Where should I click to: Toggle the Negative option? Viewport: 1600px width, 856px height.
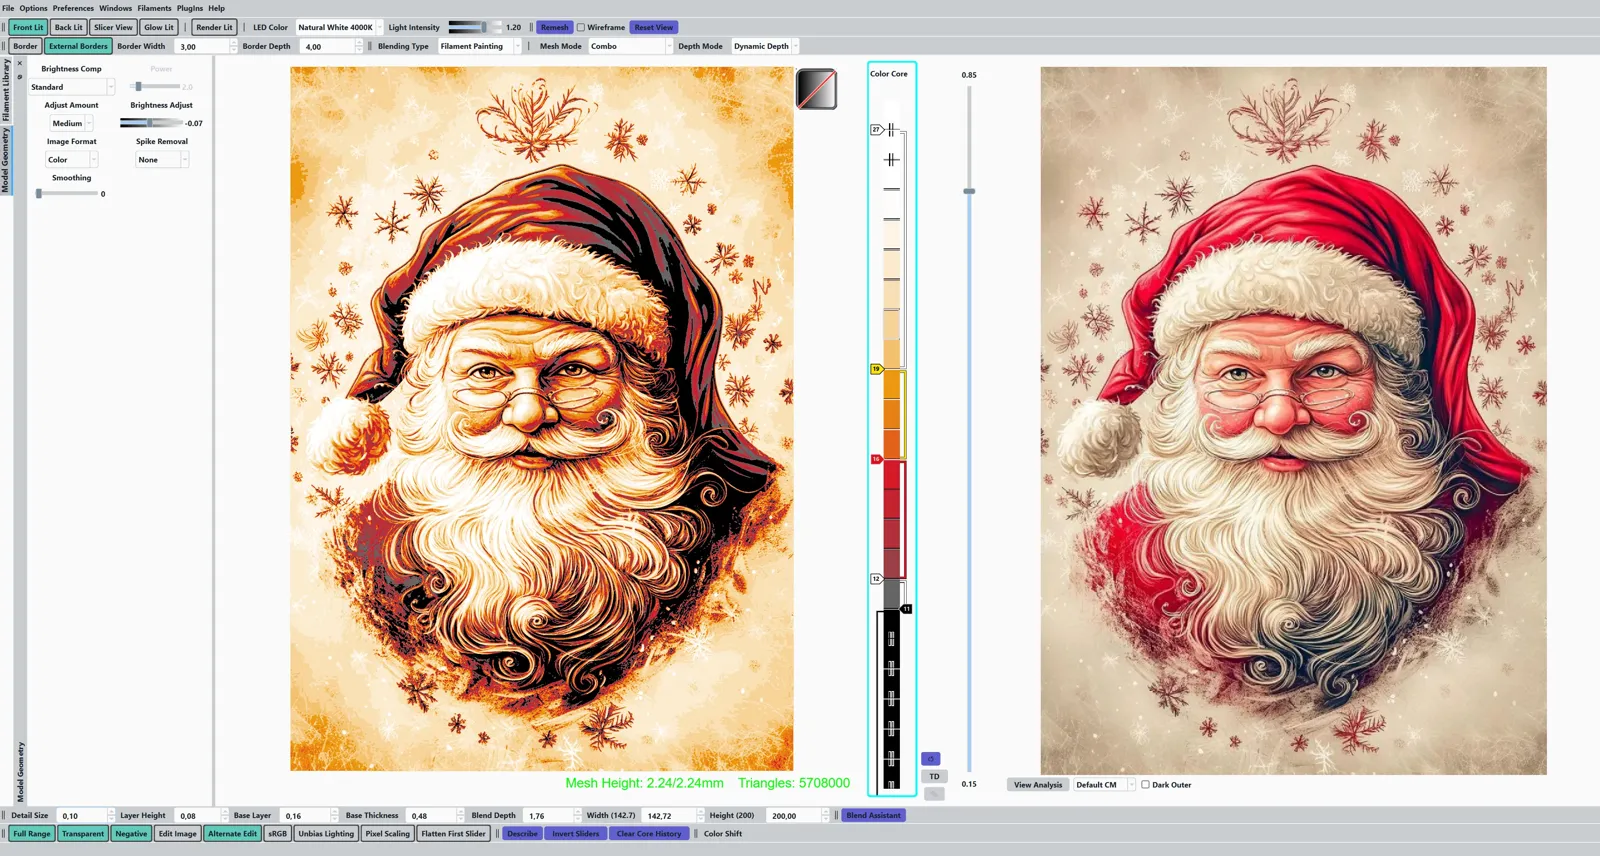pyautogui.click(x=131, y=833)
